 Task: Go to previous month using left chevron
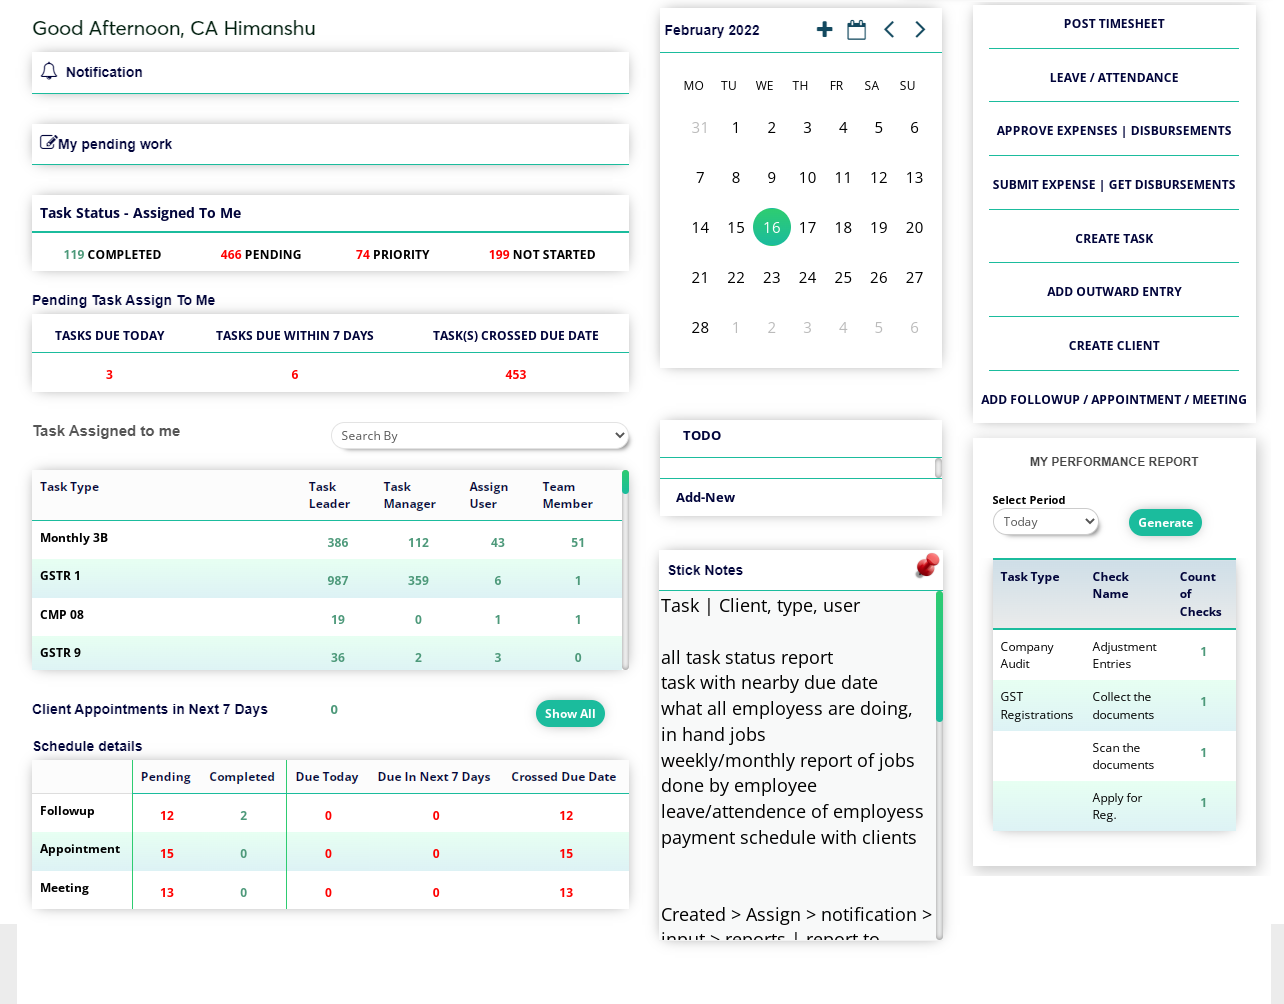pyautogui.click(x=888, y=30)
